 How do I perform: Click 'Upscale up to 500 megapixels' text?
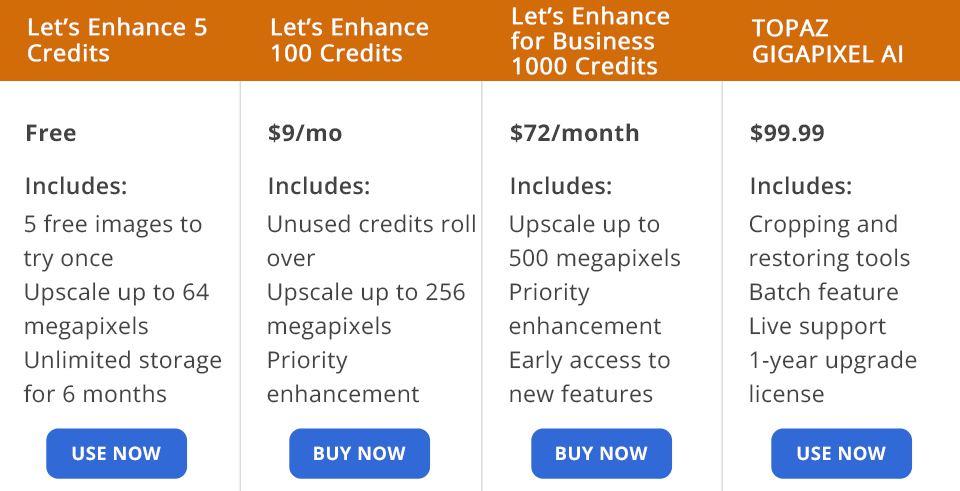coord(594,241)
